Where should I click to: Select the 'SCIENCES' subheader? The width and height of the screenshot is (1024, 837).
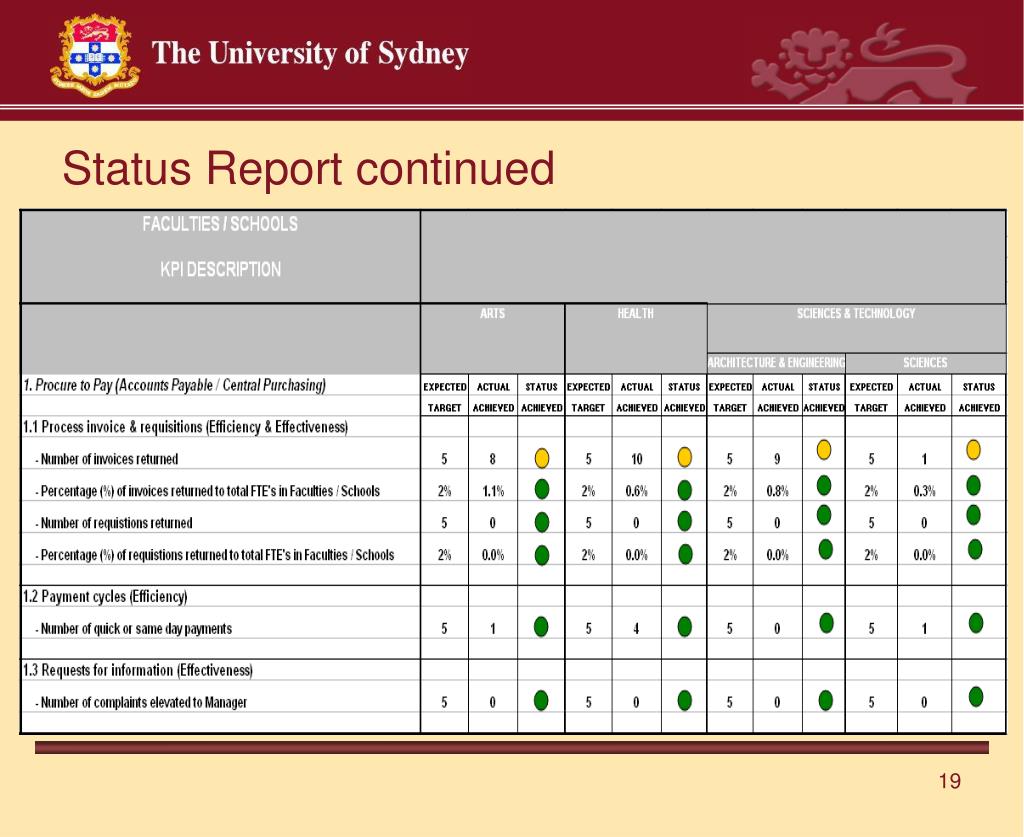[925, 362]
